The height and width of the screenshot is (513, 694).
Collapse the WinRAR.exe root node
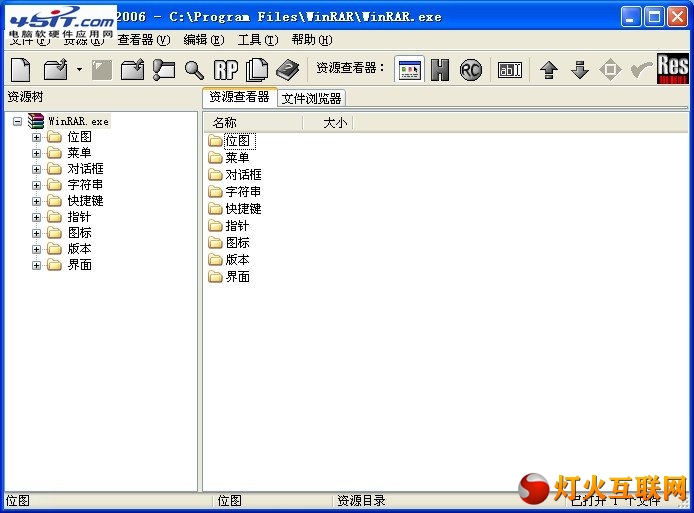pos(17,121)
